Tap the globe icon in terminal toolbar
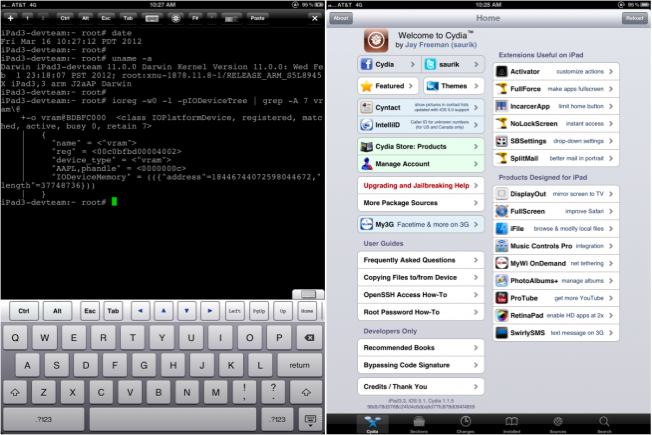This screenshot has height=435, width=652. pyautogui.click(x=176, y=18)
